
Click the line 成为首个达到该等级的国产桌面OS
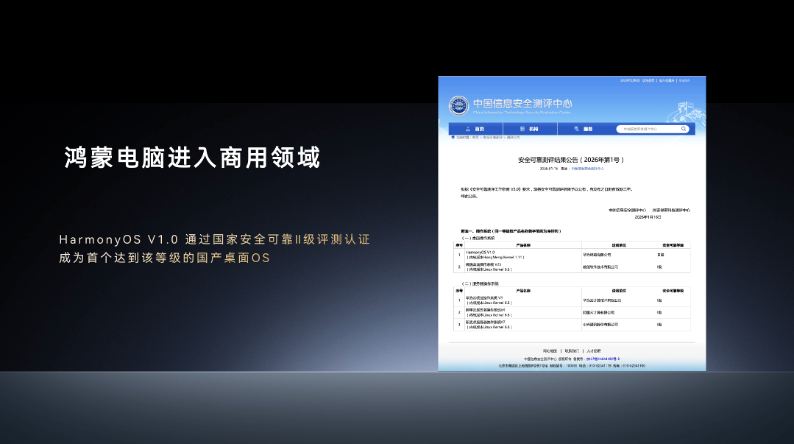tap(165, 258)
